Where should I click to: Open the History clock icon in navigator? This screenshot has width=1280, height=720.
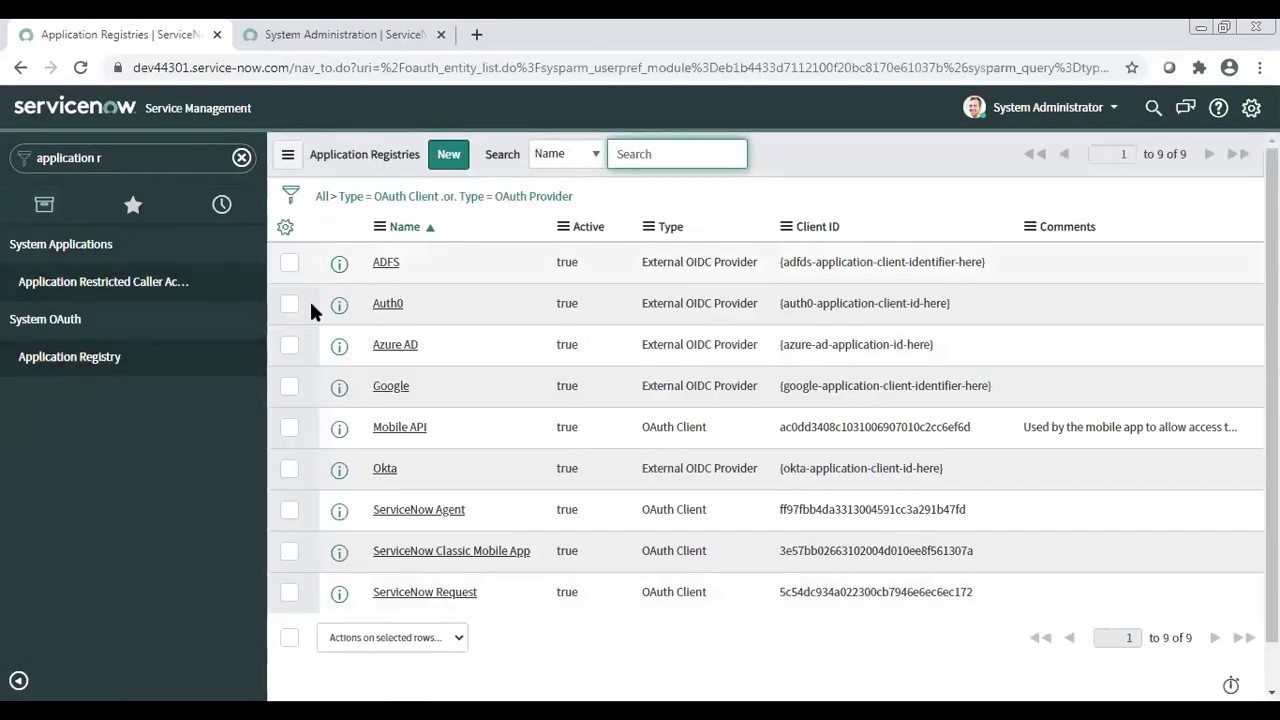coord(221,204)
